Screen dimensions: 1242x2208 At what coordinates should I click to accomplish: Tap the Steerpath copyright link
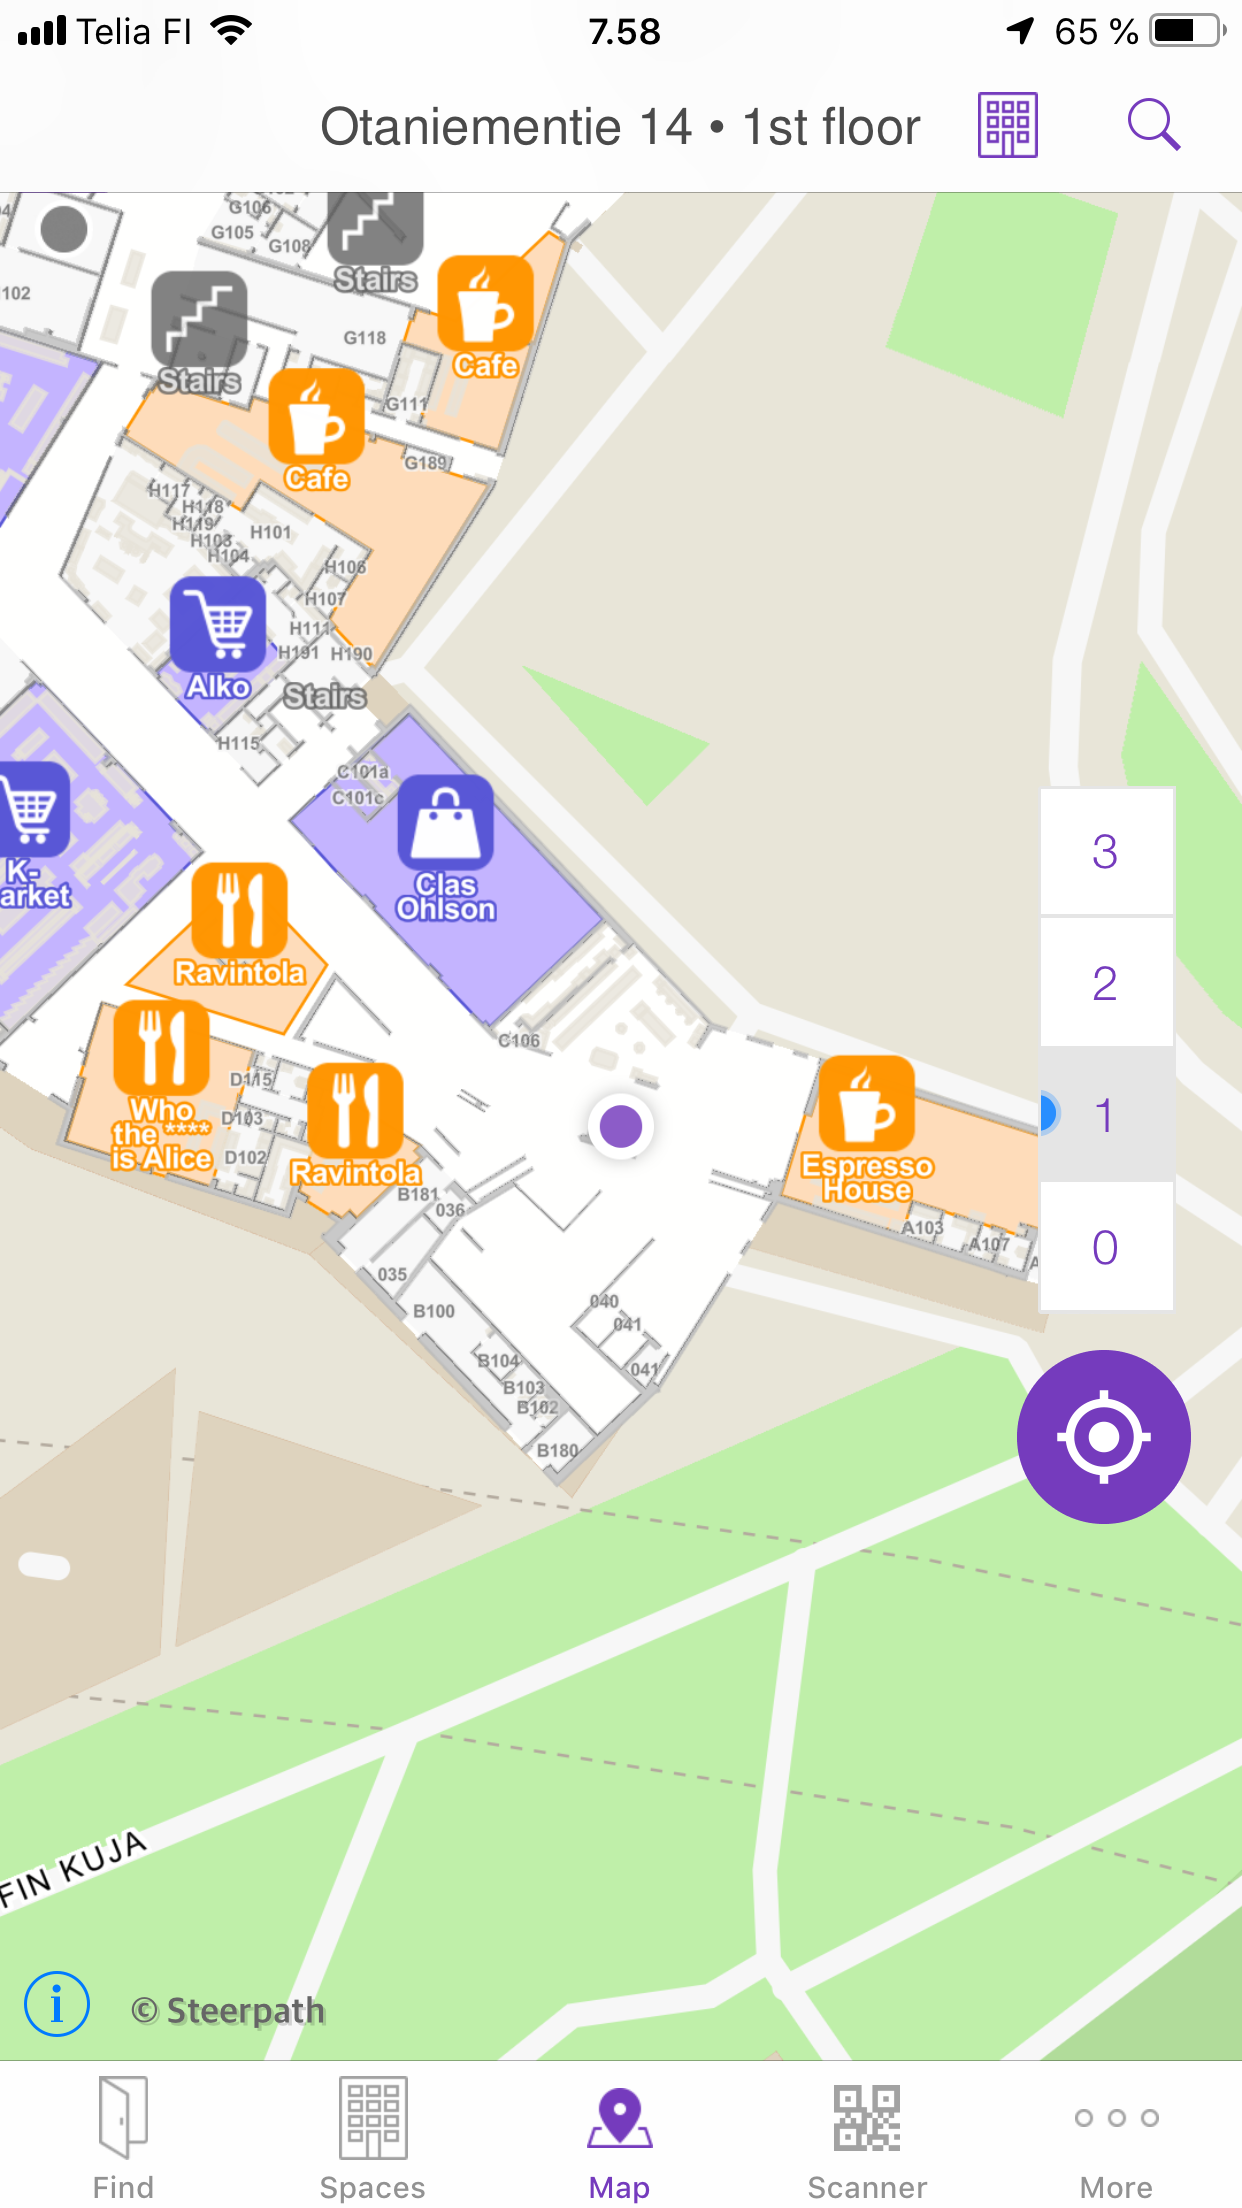pyautogui.click(x=229, y=2010)
